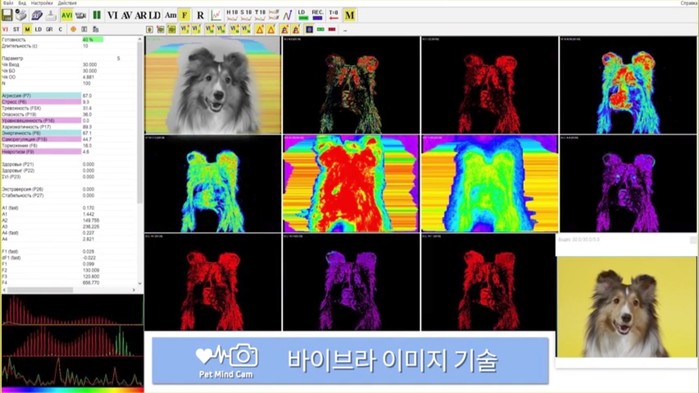Select the large LD mode icon
Image resolution: width=699 pixels, height=393 pixels.
click(154, 15)
